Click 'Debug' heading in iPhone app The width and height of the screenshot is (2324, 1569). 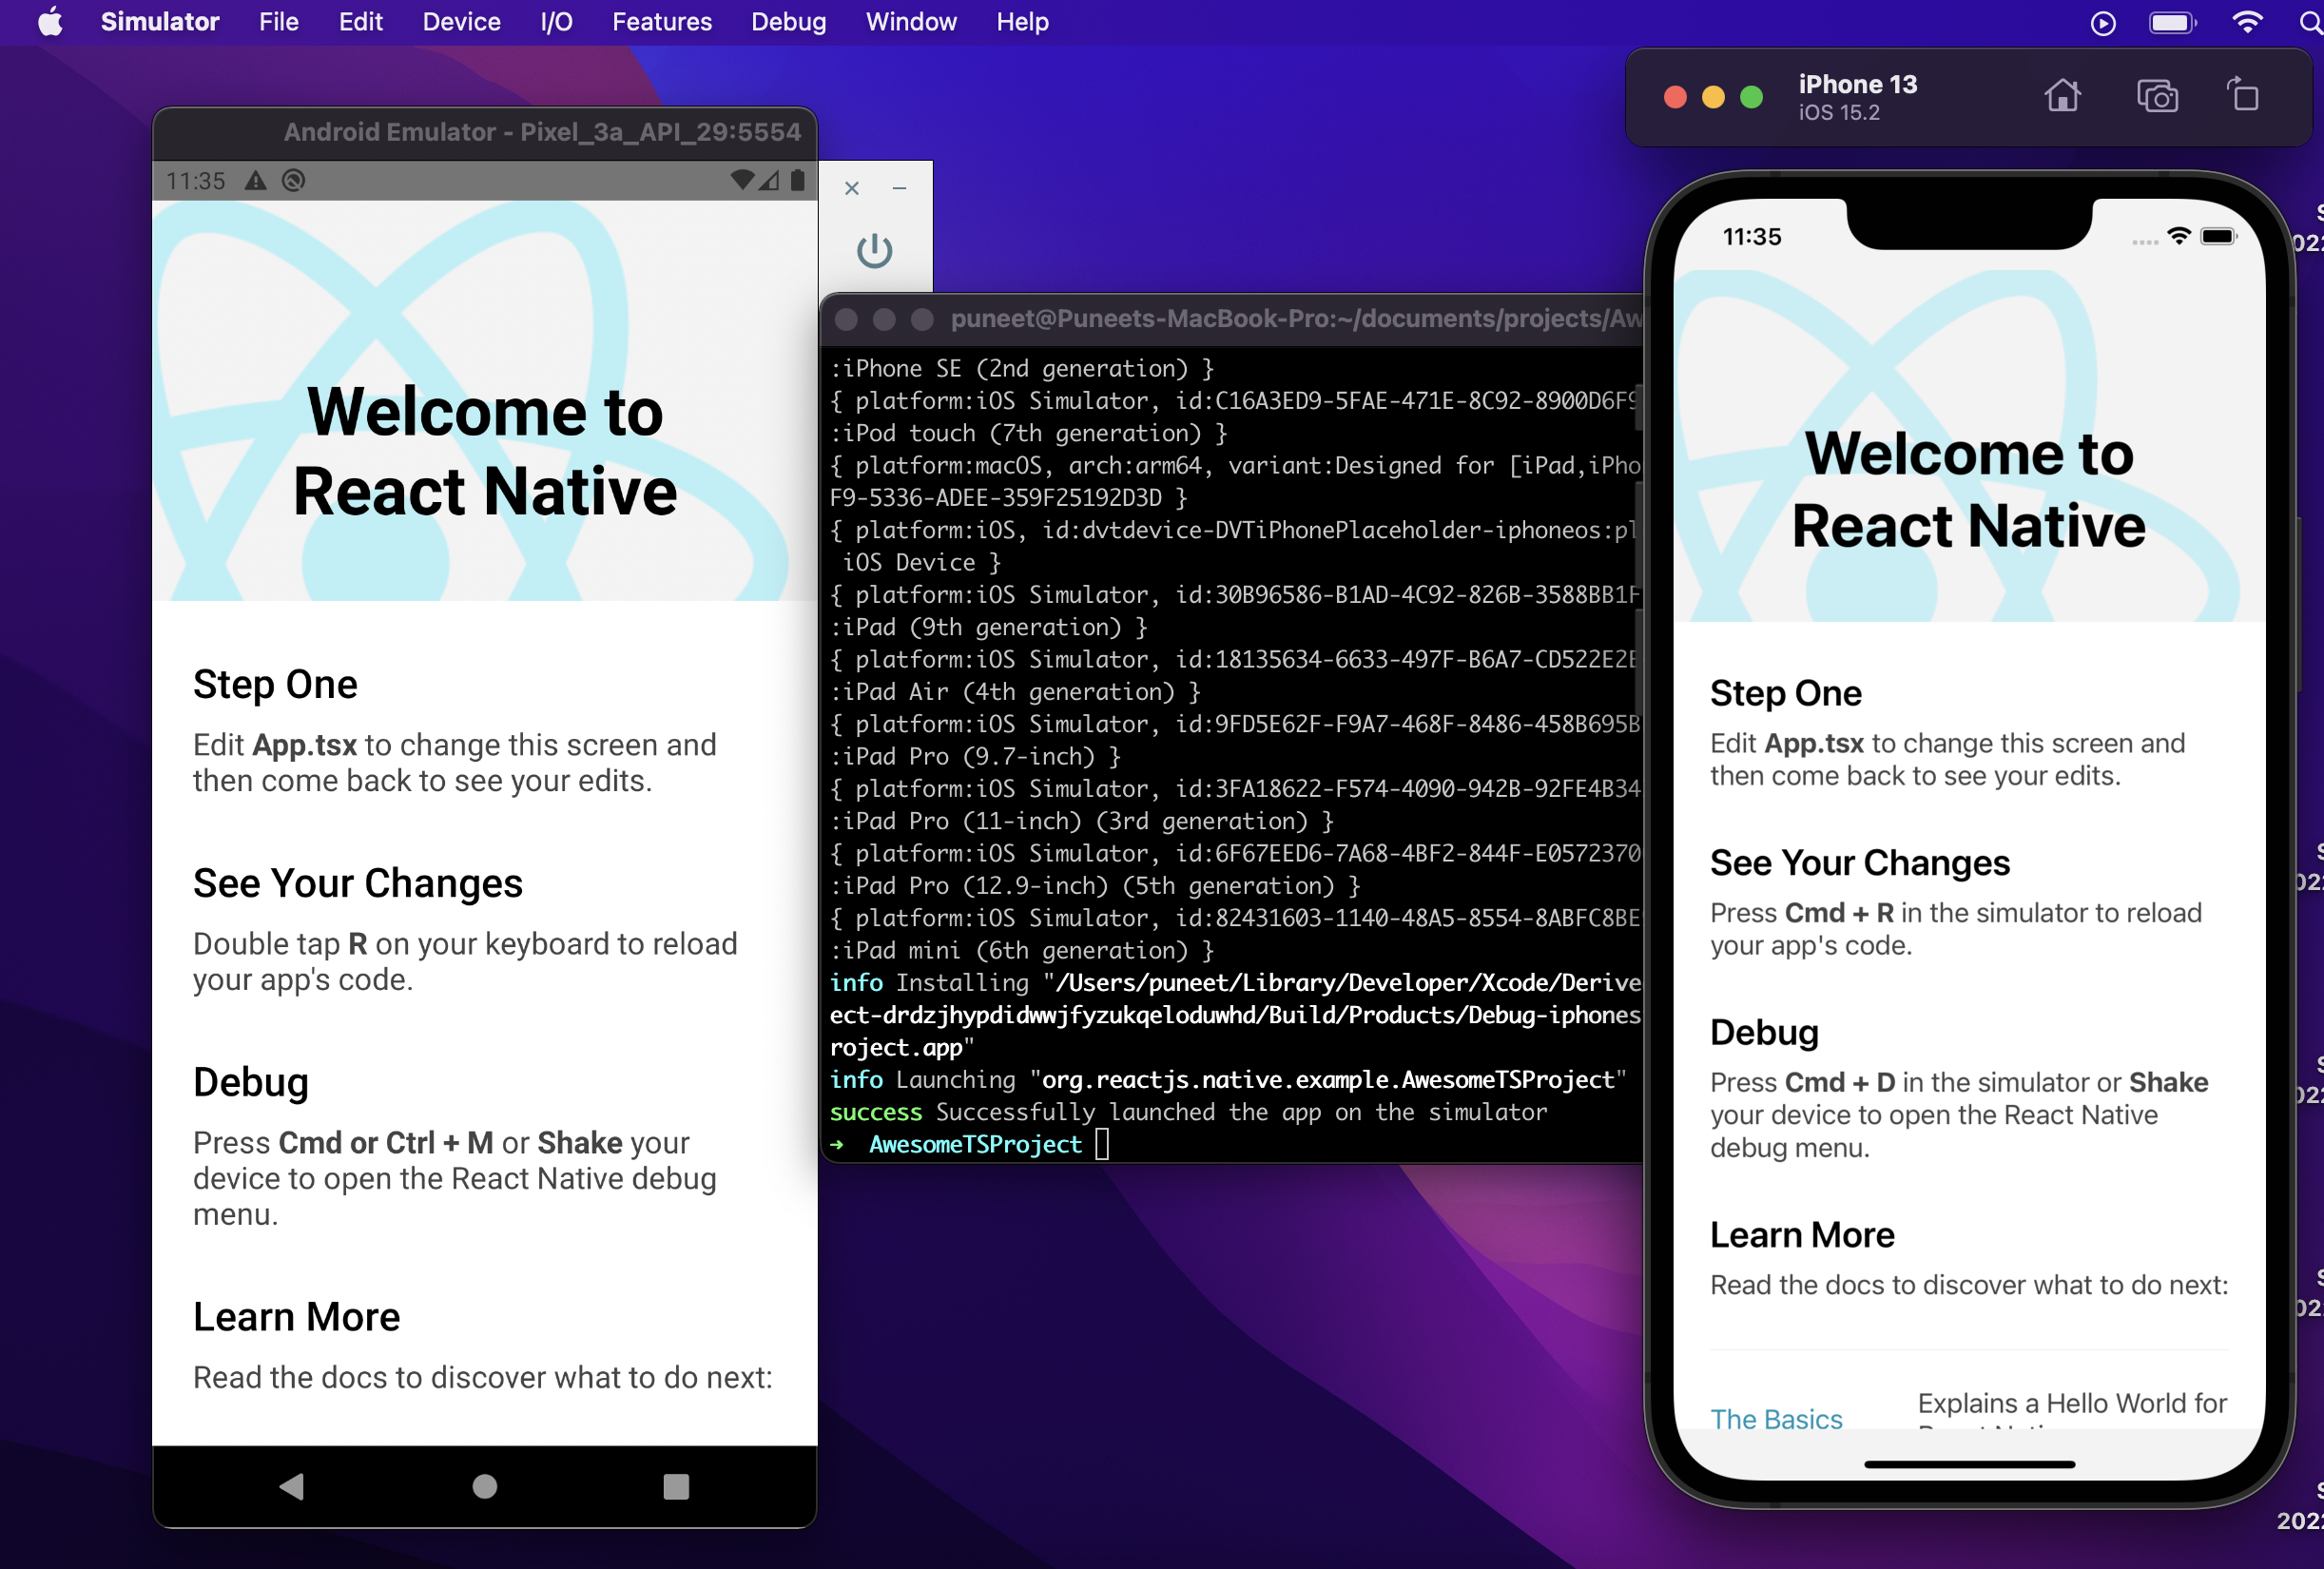point(1764,1032)
